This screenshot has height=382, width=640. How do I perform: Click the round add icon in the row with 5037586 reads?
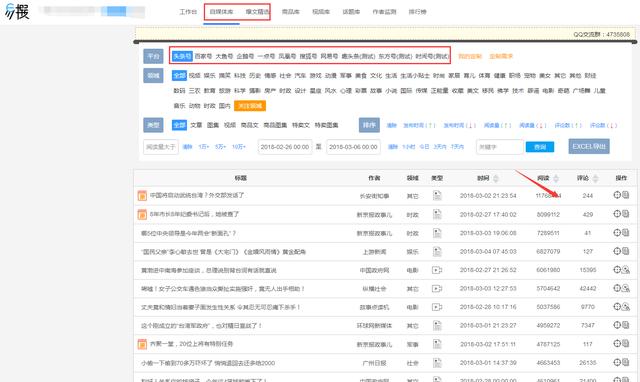click(x=617, y=306)
